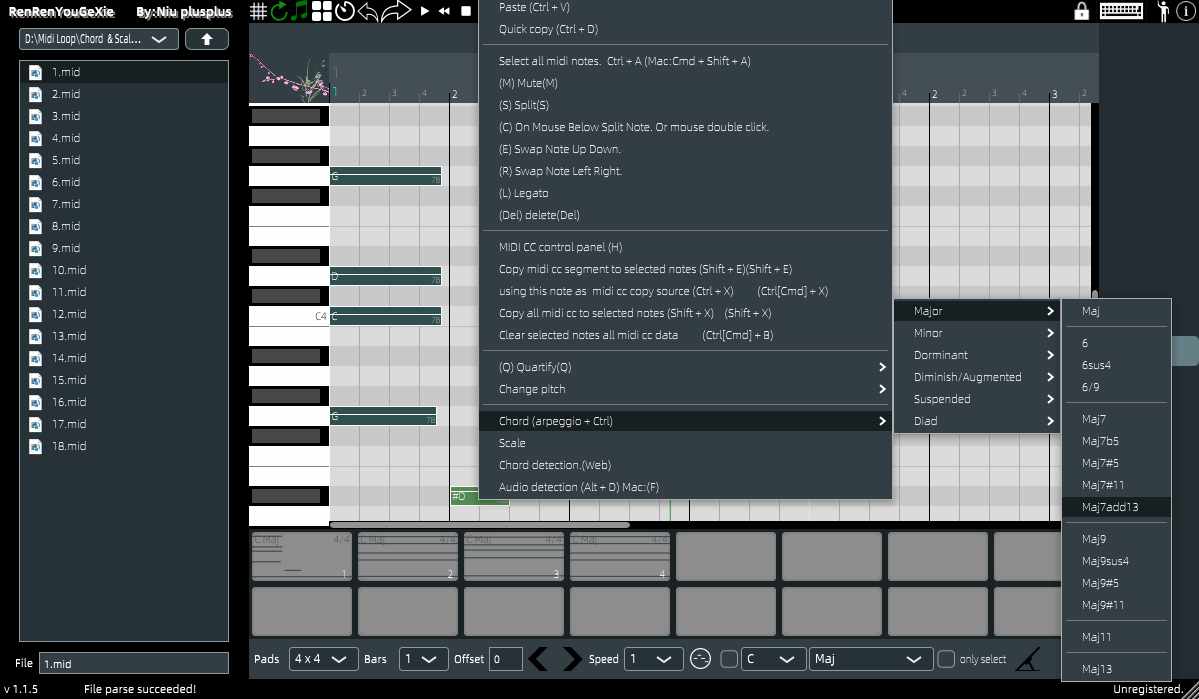Click the redo arrow icon

coord(396,11)
